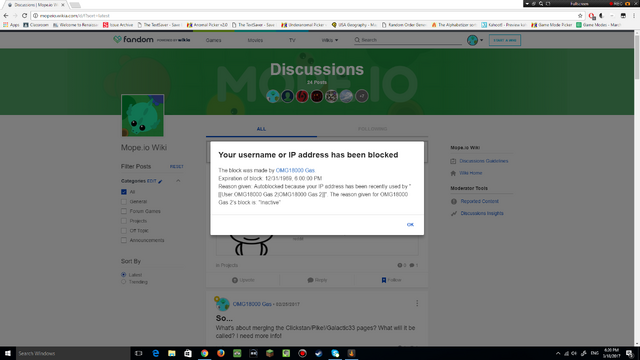This screenshot has height=360, width=640.
Task: Open the TV menu item
Action: click(x=292, y=40)
